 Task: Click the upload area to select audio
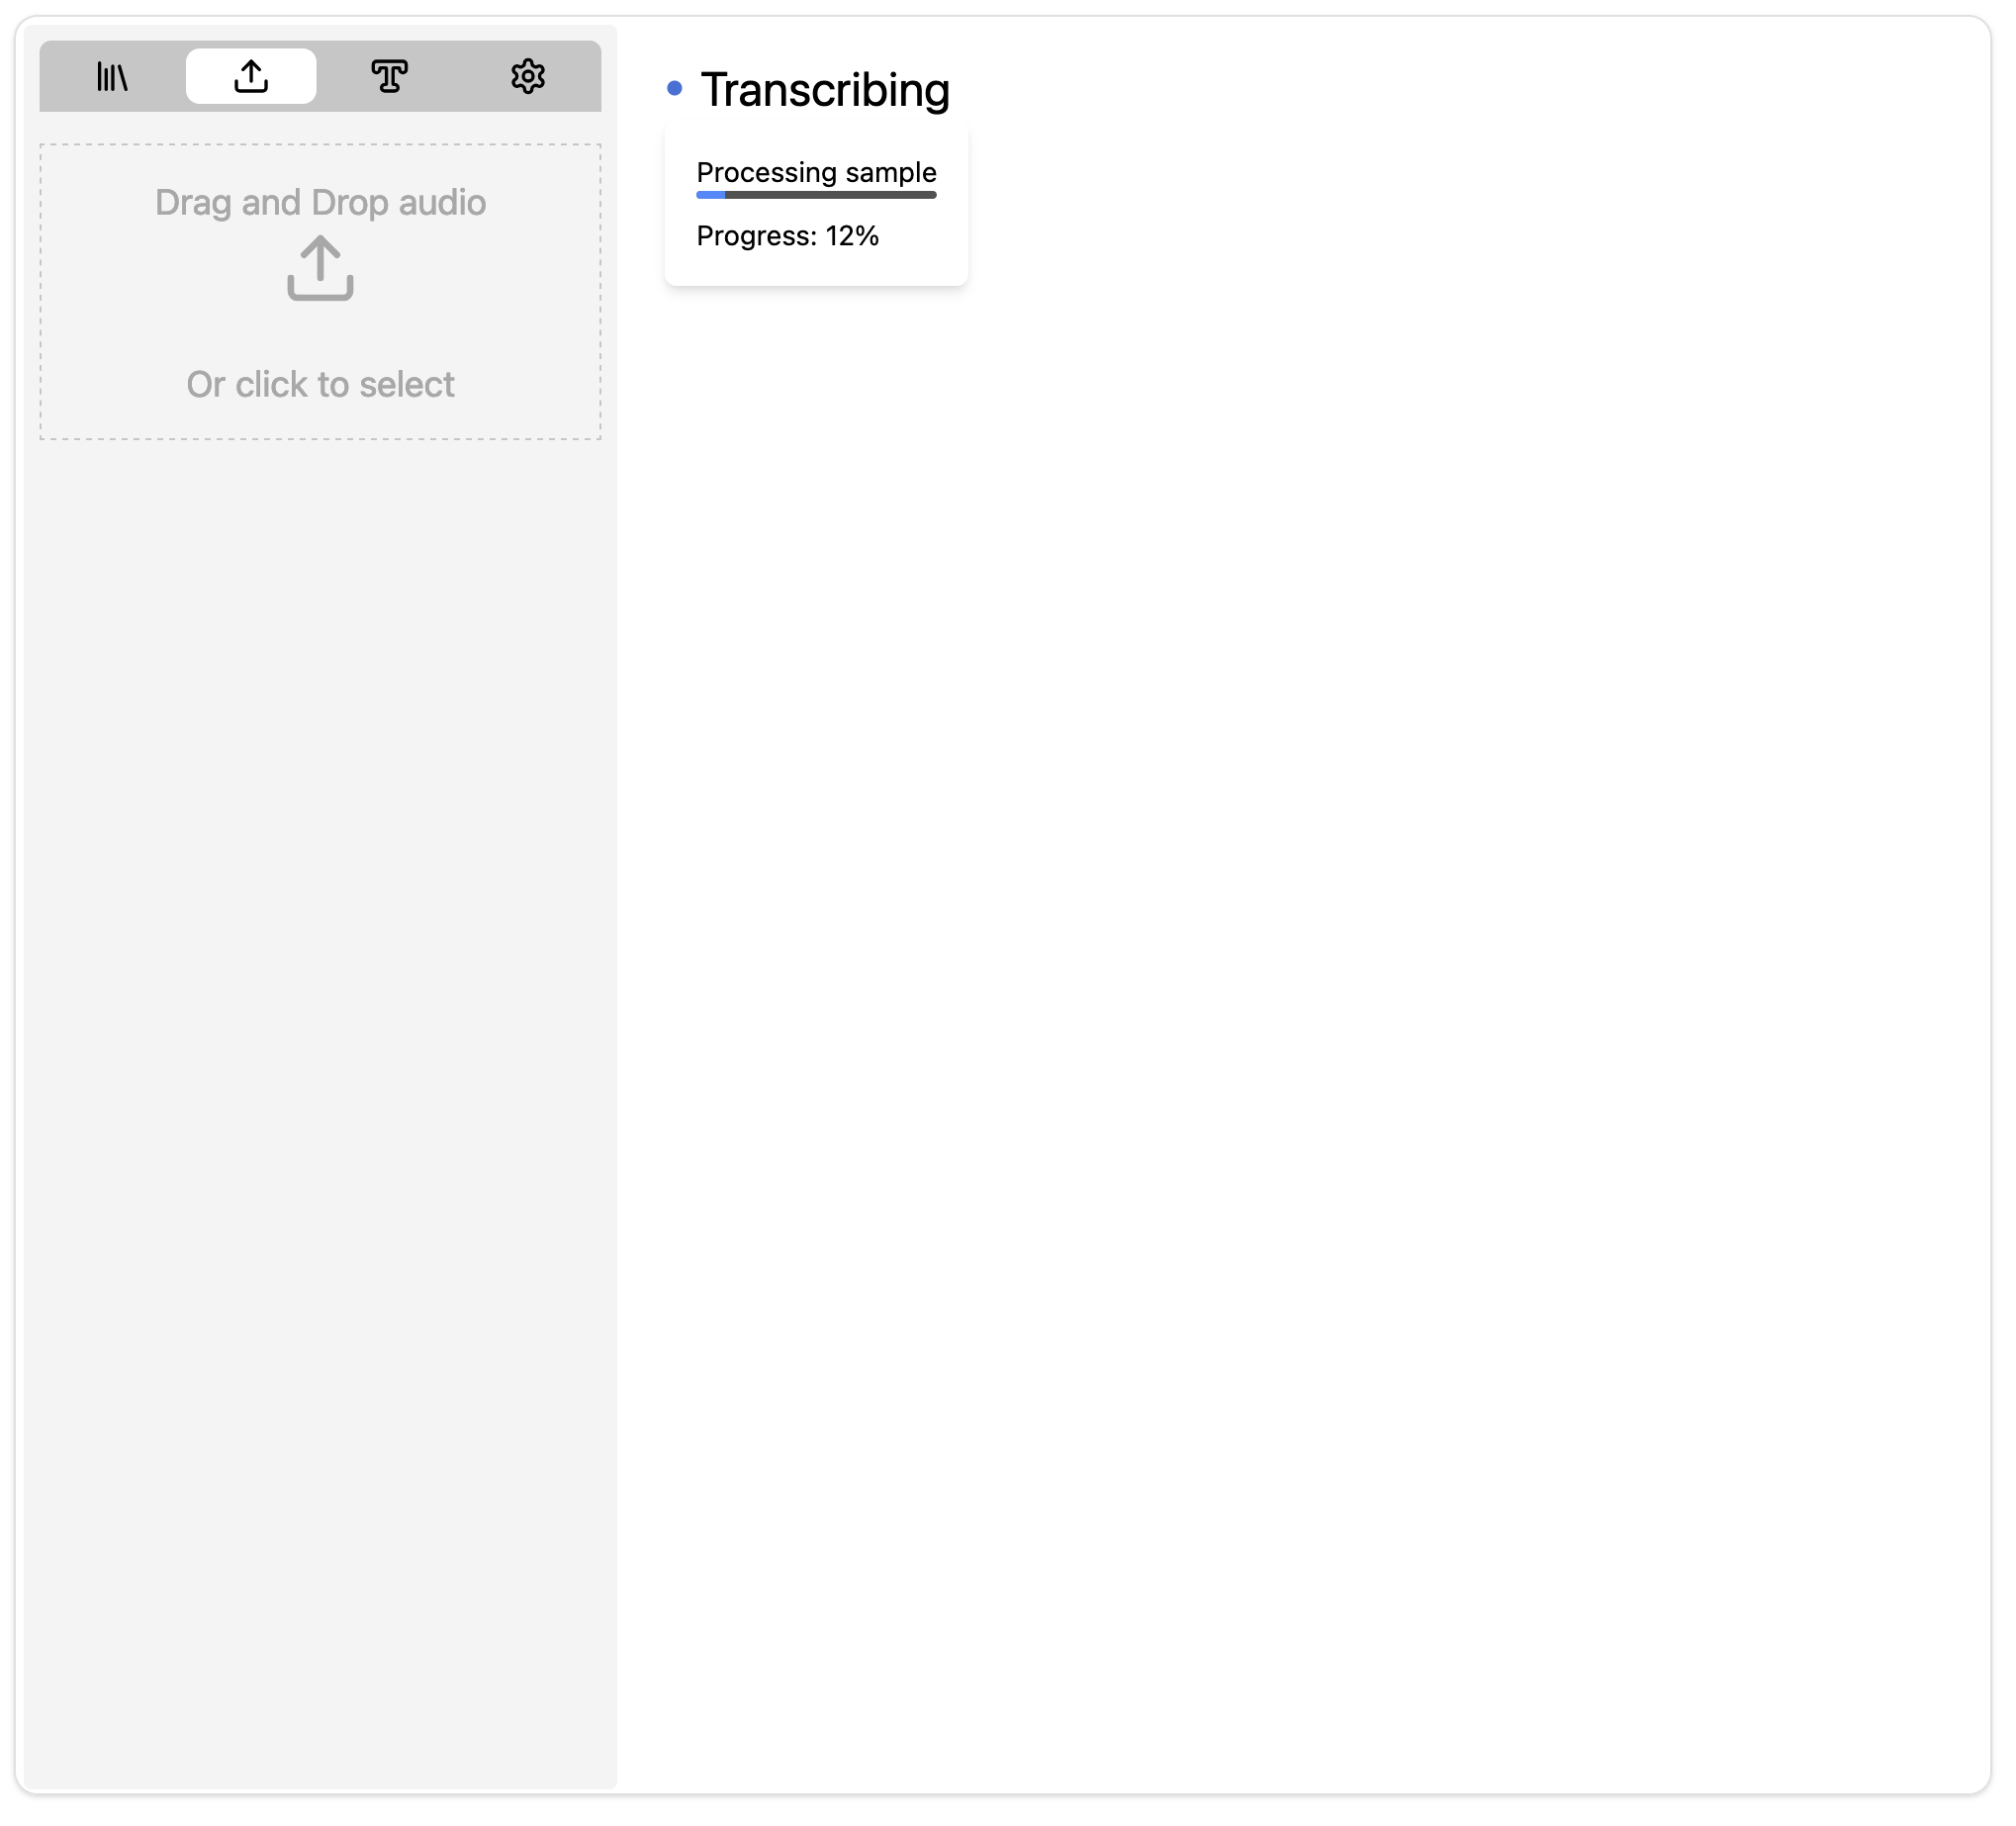click(x=321, y=292)
